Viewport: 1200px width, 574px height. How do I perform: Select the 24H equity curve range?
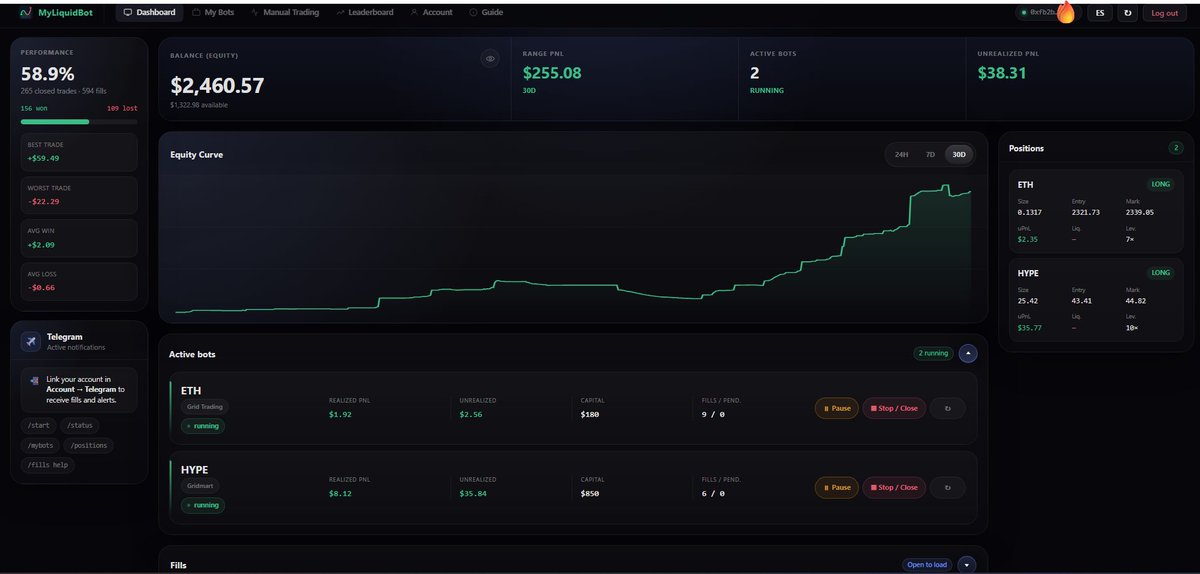[901, 154]
